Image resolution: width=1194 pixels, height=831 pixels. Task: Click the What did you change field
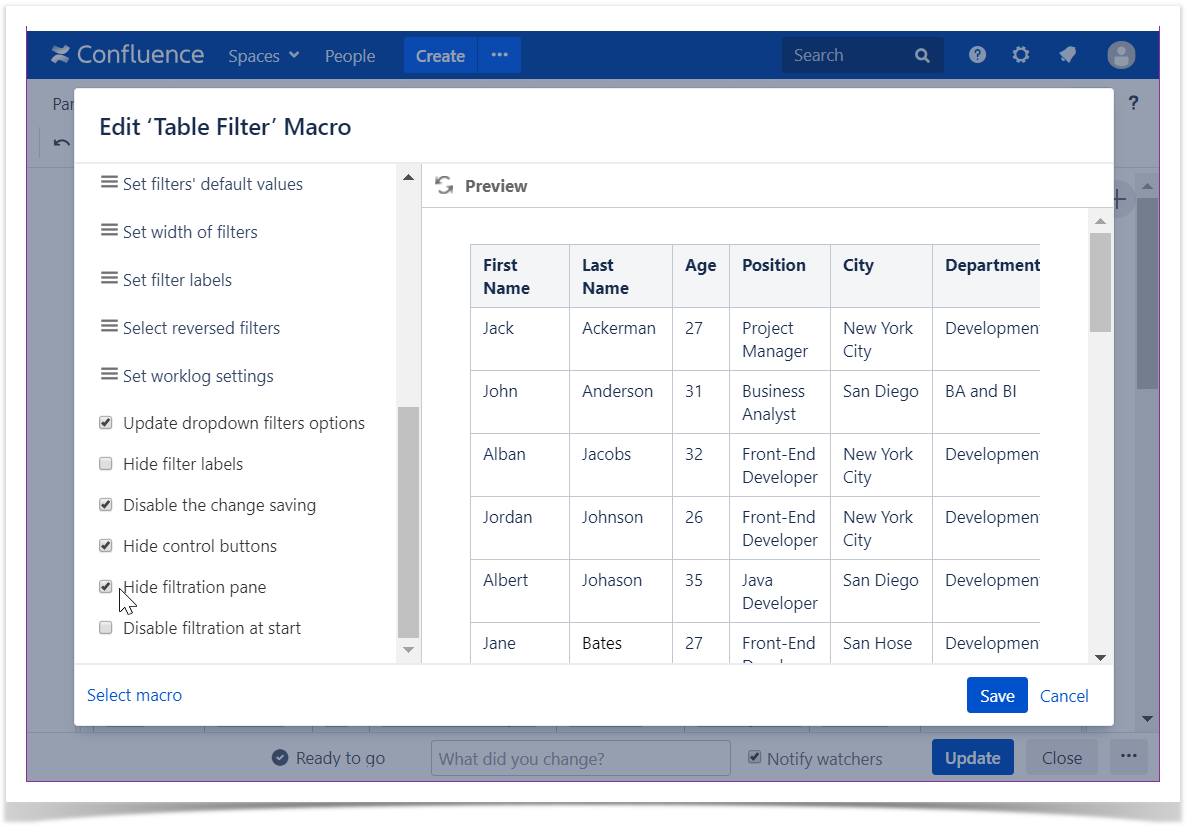[580, 759]
